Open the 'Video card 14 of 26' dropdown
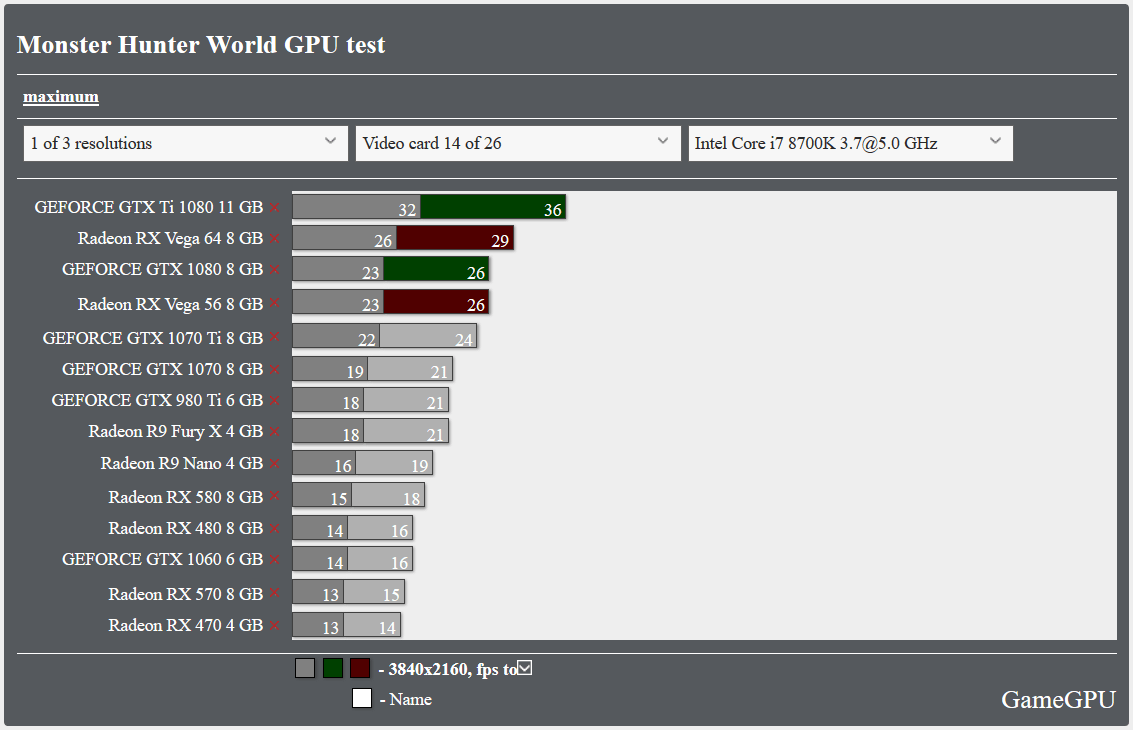The image size is (1133, 730). click(x=518, y=143)
